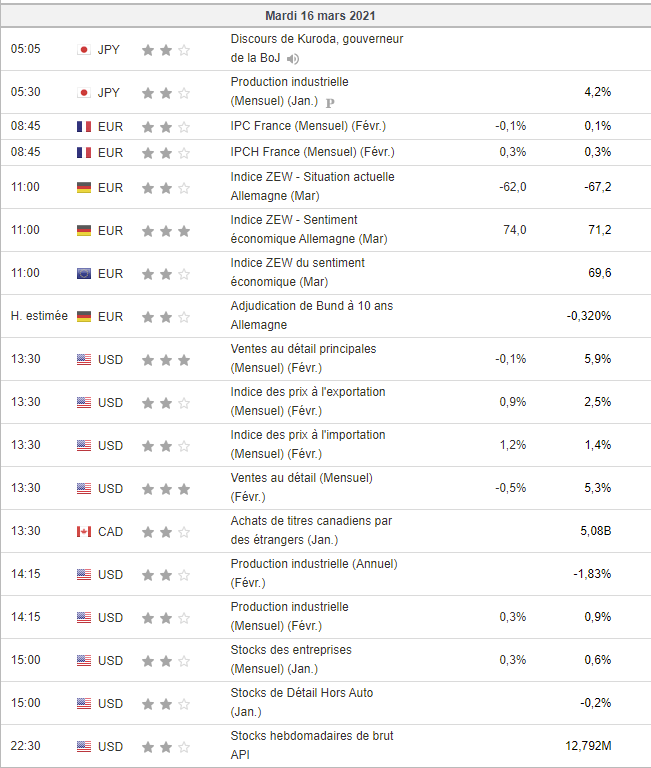Open Indice des prix à l'exportation event
Screen dimensions: 651x768
[307, 392]
